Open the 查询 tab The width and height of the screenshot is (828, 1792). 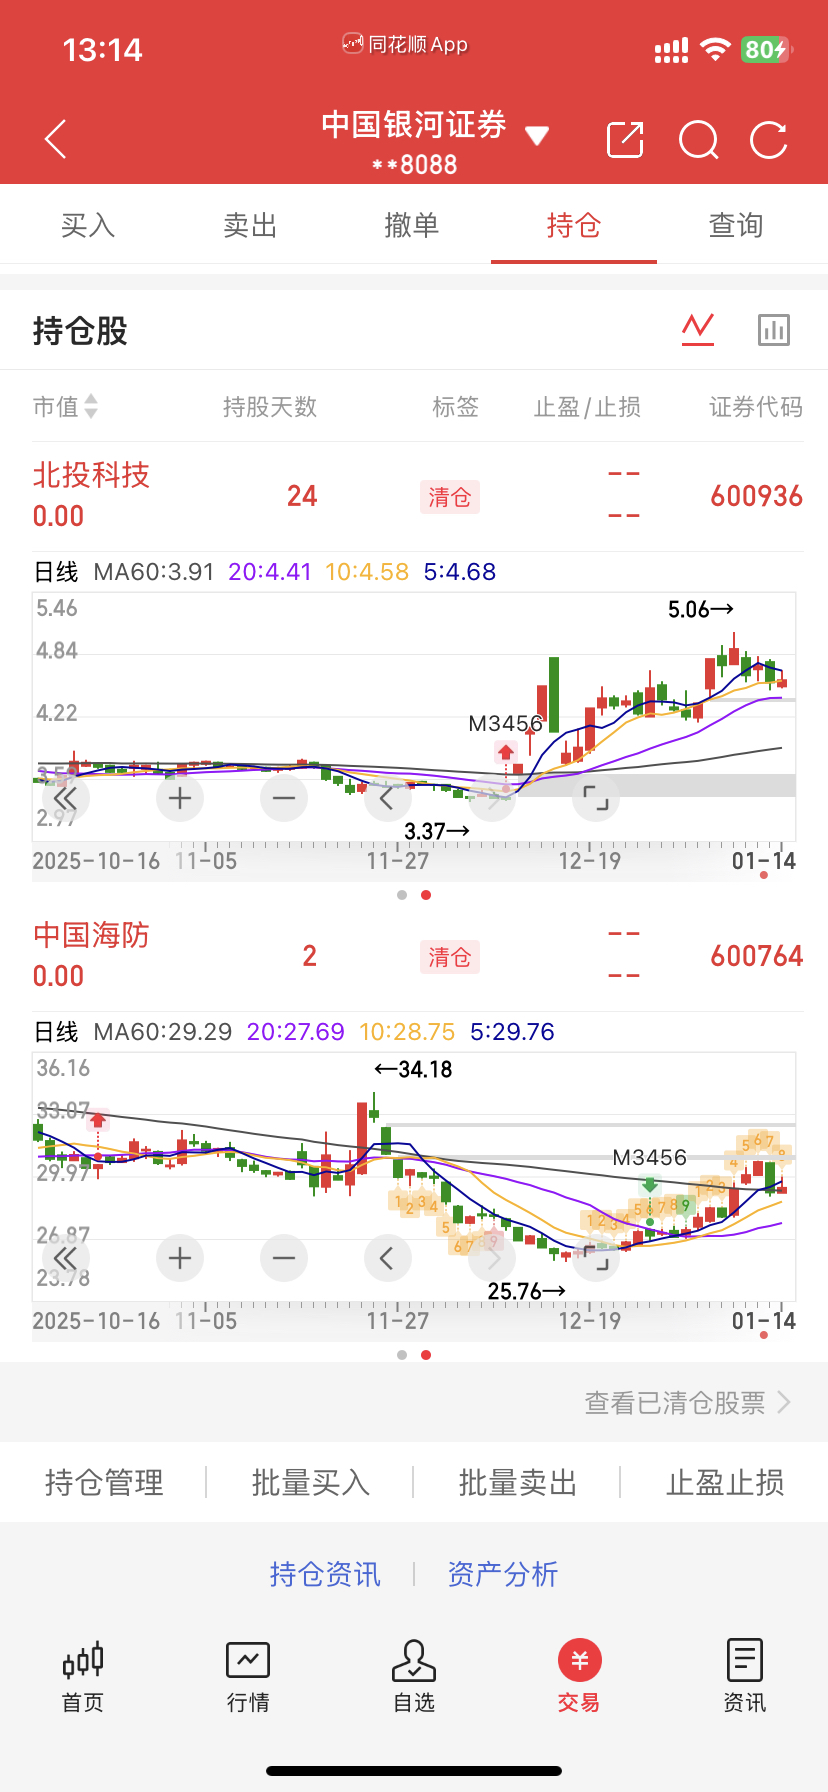coord(736,225)
